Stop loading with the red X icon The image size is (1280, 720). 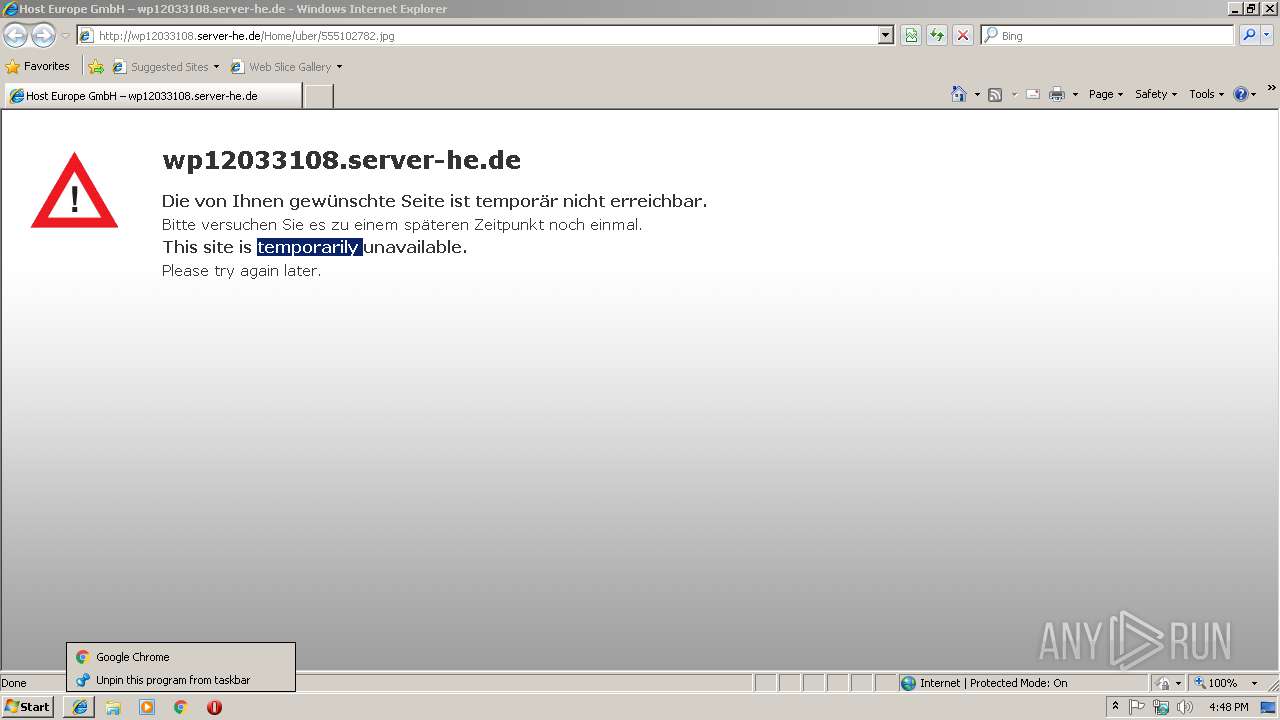[x=963, y=36]
